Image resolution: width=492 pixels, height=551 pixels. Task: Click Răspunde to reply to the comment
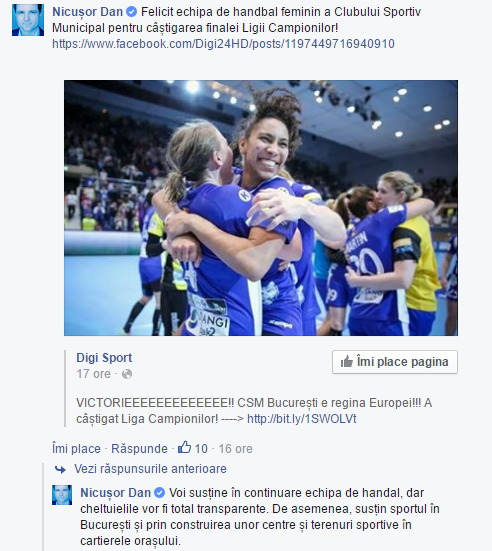[139, 449]
